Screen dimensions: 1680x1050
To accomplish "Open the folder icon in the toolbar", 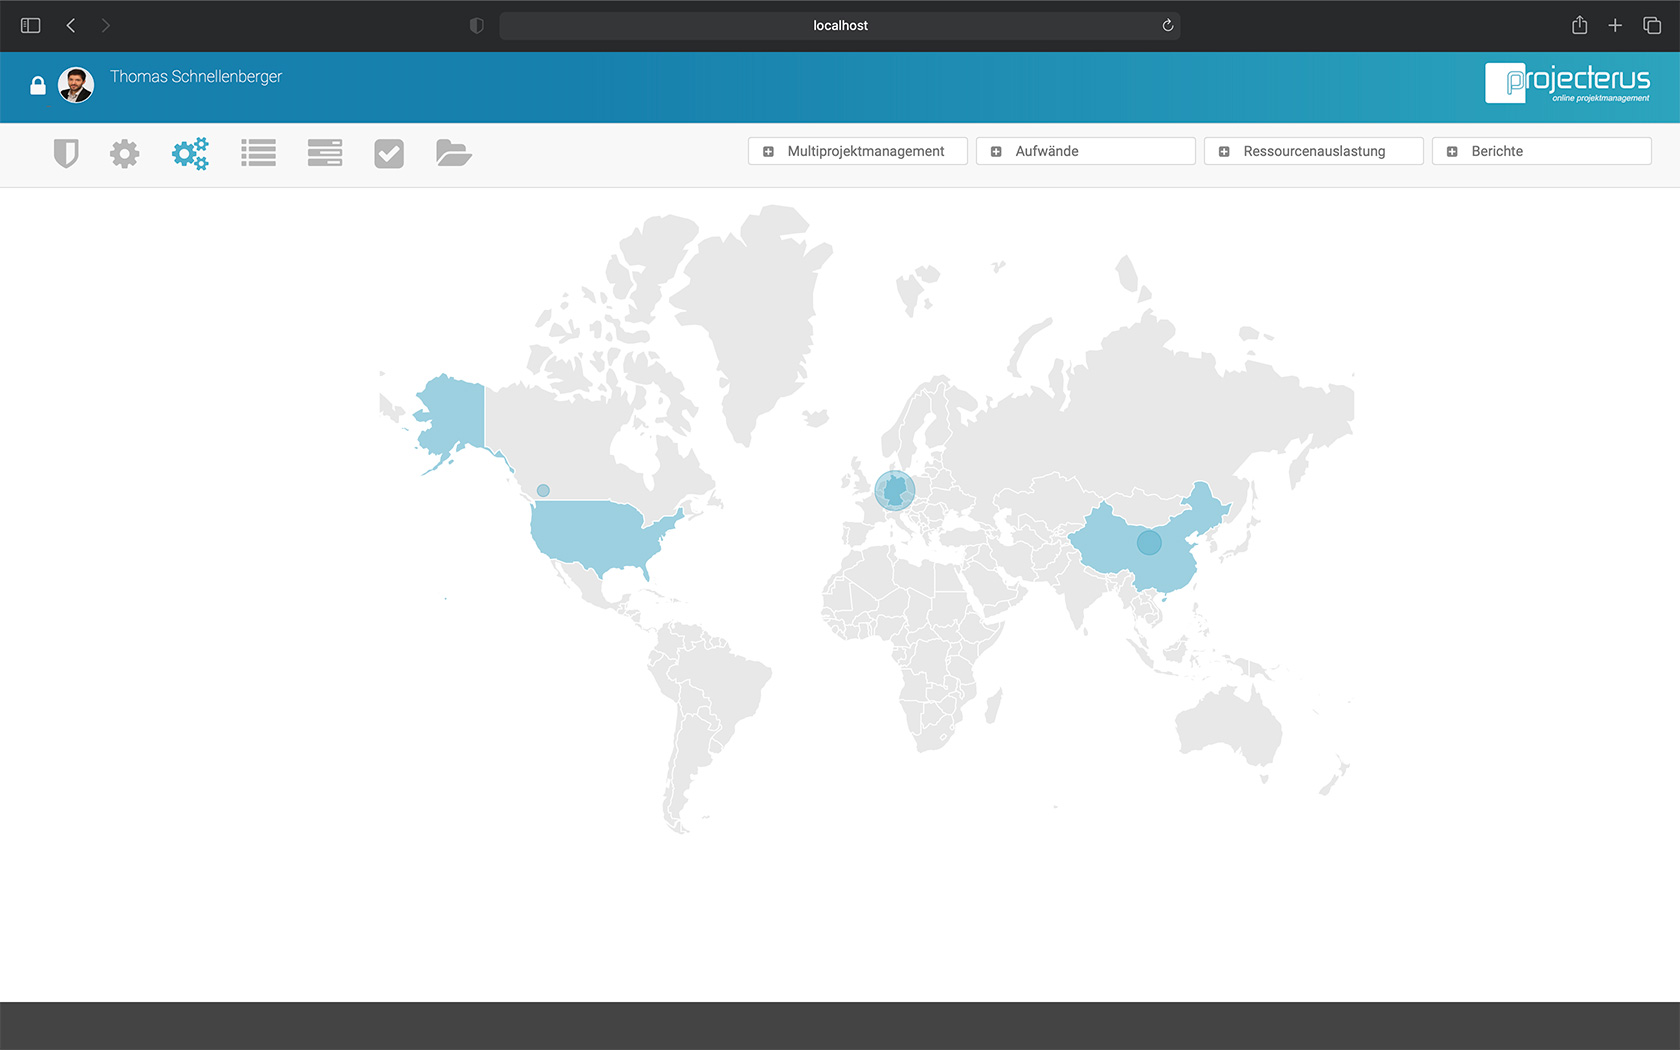I will pos(453,153).
